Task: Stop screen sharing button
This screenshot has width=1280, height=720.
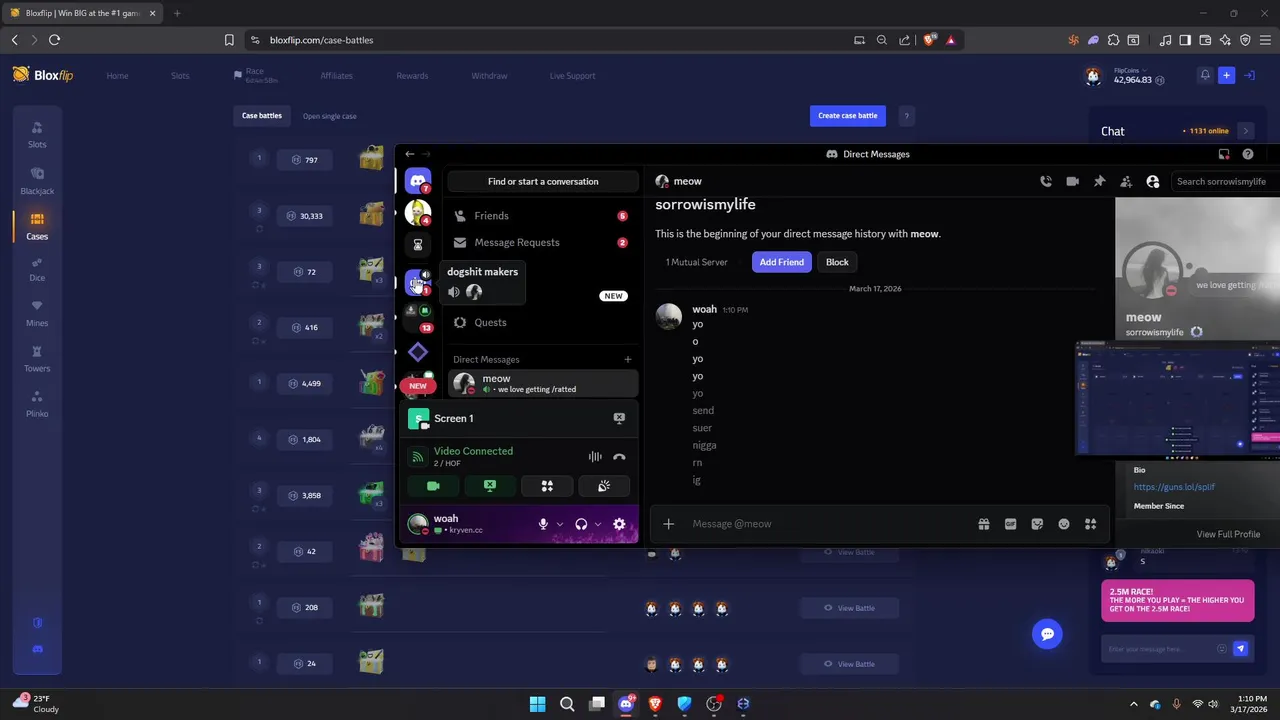Action: point(490,486)
